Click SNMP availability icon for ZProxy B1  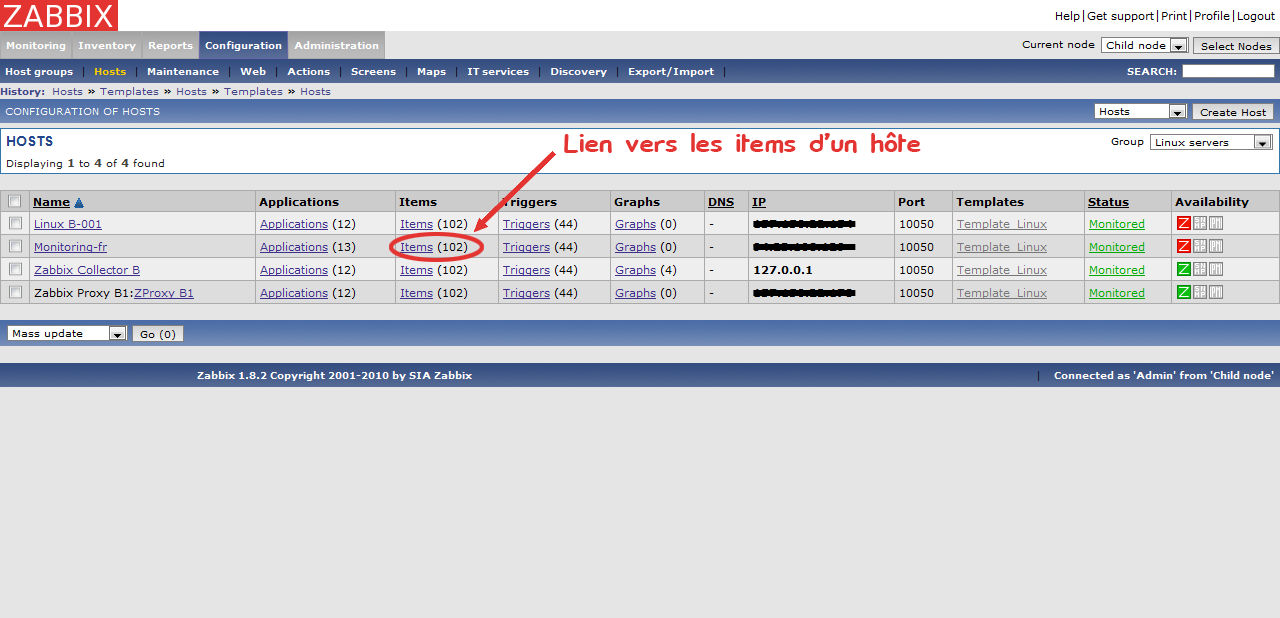(x=1200, y=293)
